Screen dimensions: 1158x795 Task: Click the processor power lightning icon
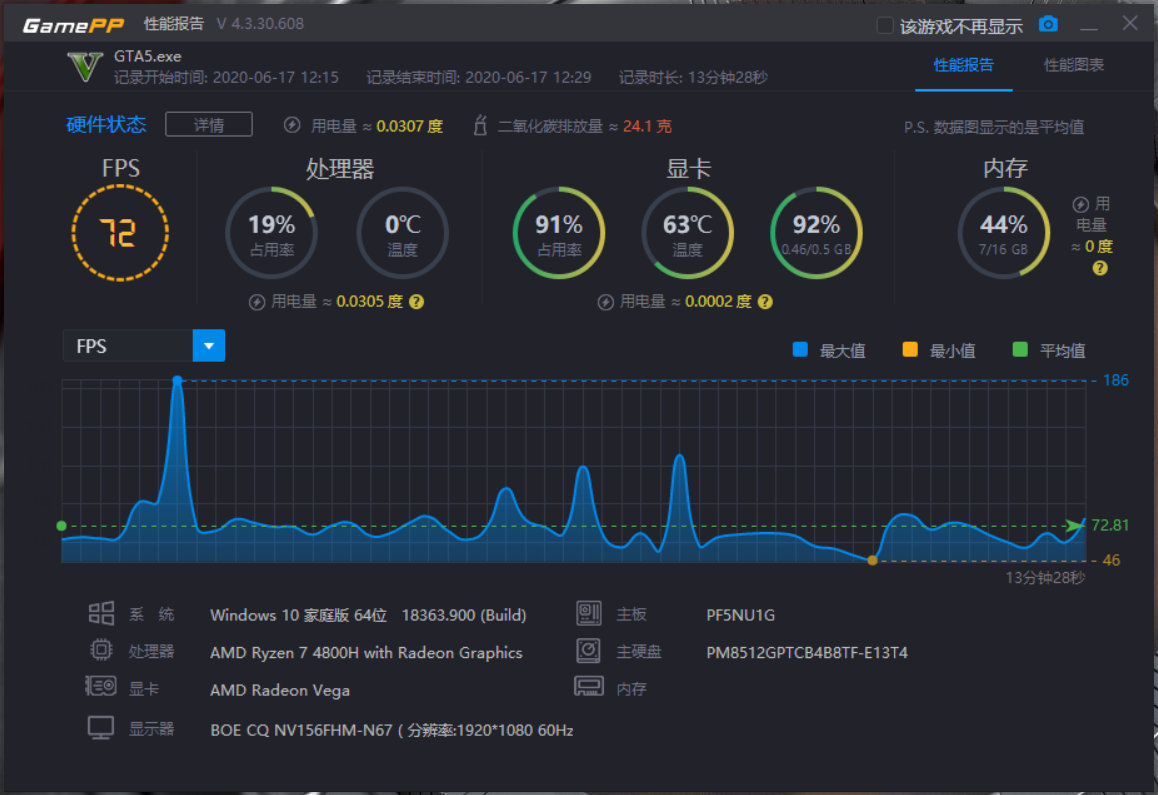(x=257, y=302)
